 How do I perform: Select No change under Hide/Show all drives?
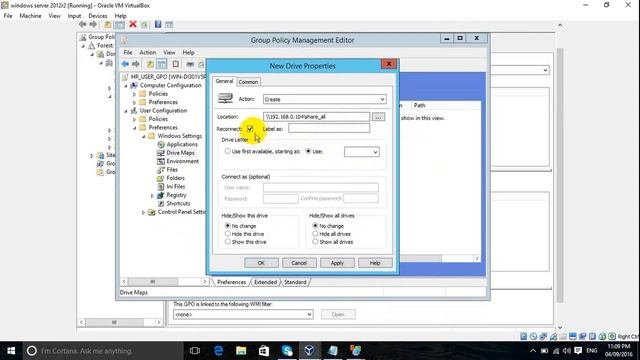(315, 226)
